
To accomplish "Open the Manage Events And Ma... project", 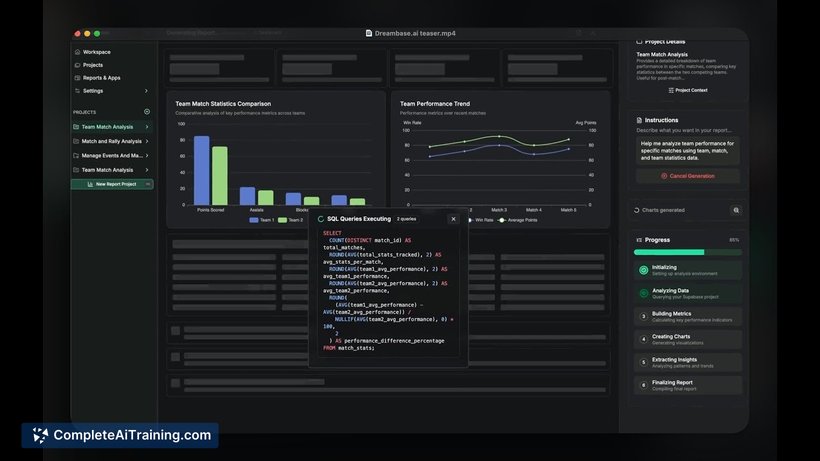I will pos(112,156).
